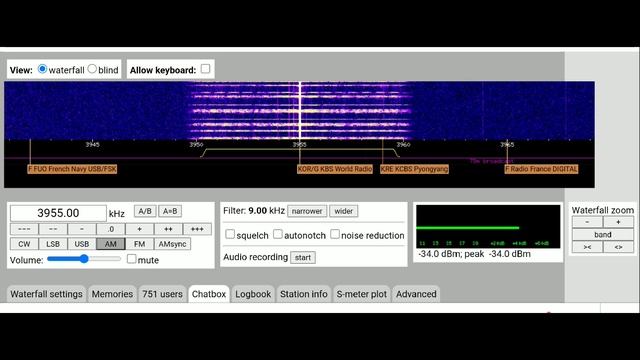640x360 pixels.
Task: Open the Memories tab
Action: pyautogui.click(x=112, y=294)
